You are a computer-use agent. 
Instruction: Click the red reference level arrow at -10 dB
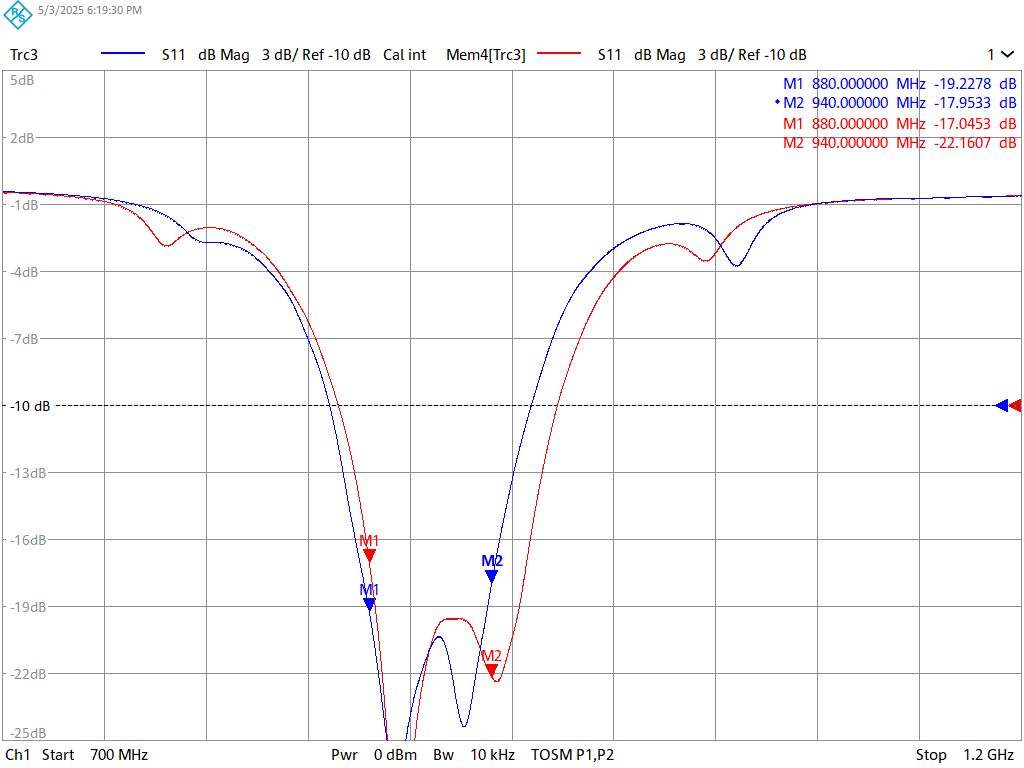tap(1016, 406)
